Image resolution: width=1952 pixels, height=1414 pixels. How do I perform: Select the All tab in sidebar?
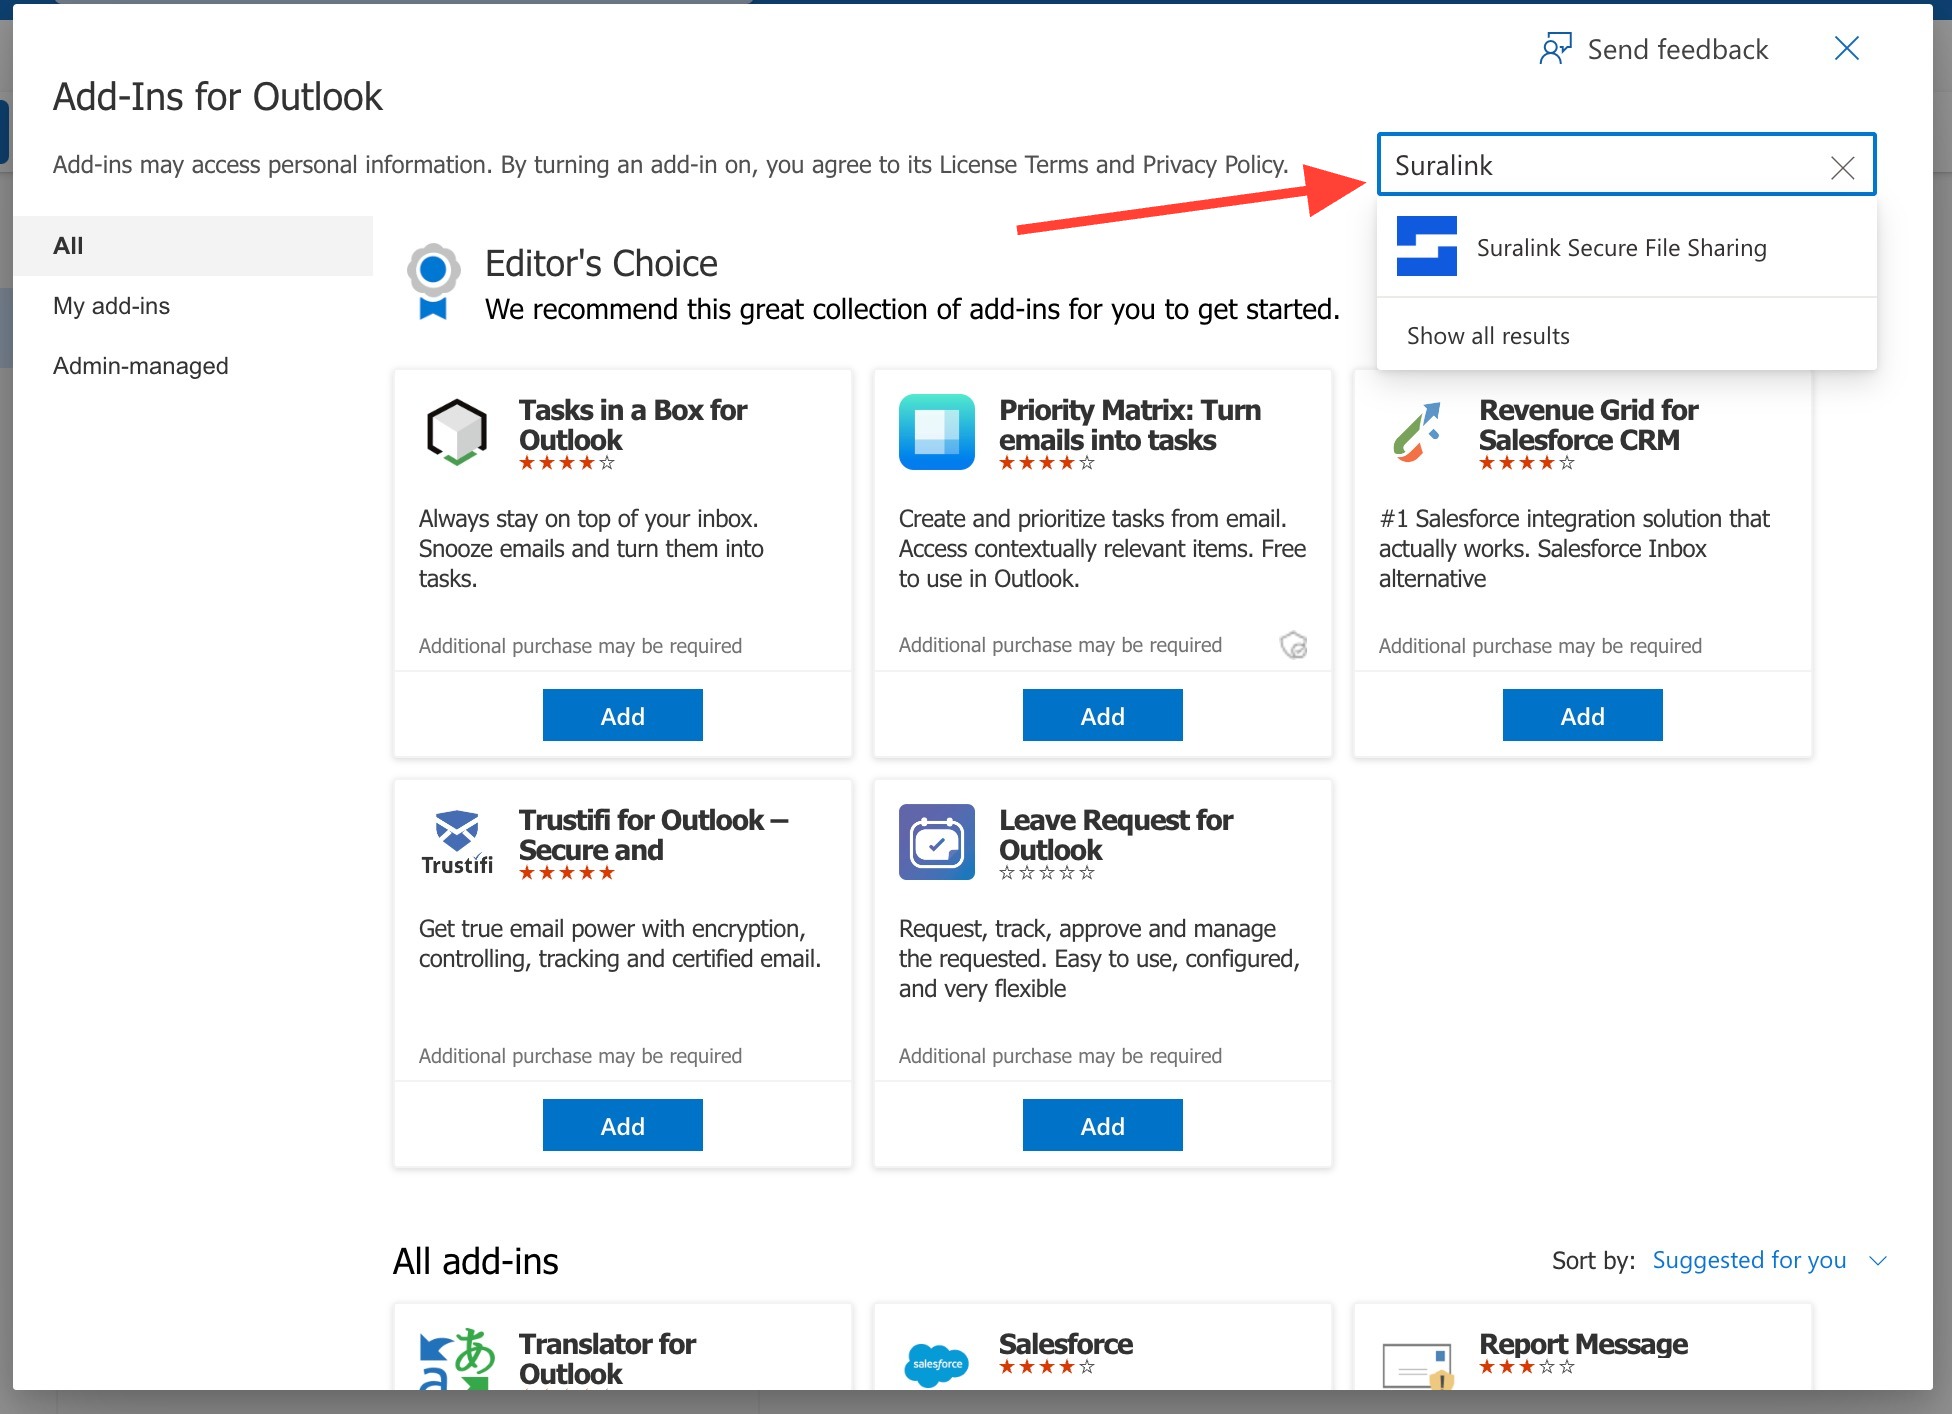pyautogui.click(x=67, y=242)
